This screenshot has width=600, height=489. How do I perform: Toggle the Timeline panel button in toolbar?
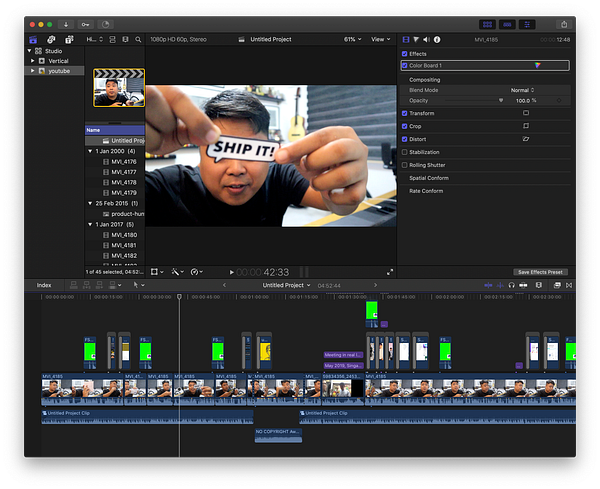(507, 24)
